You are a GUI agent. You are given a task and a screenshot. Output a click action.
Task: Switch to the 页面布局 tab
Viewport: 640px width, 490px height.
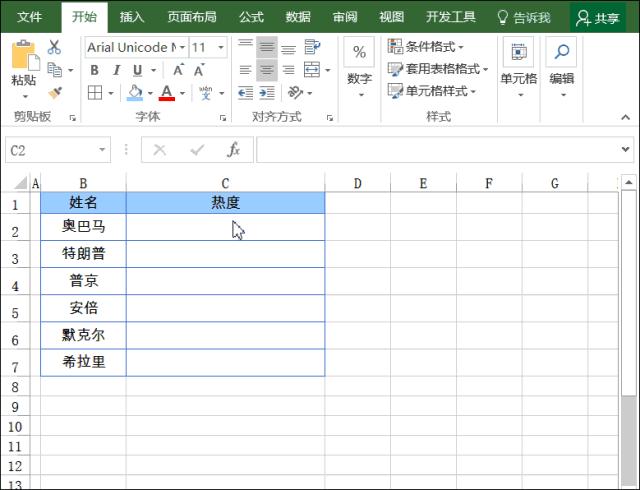point(192,17)
